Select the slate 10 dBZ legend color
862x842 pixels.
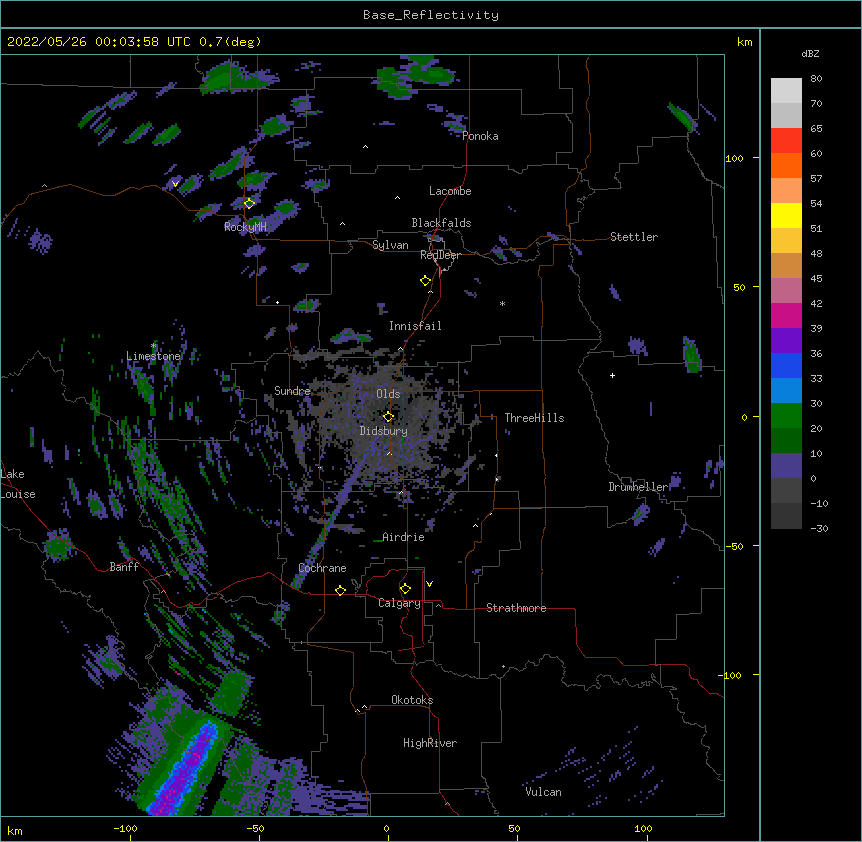point(786,466)
